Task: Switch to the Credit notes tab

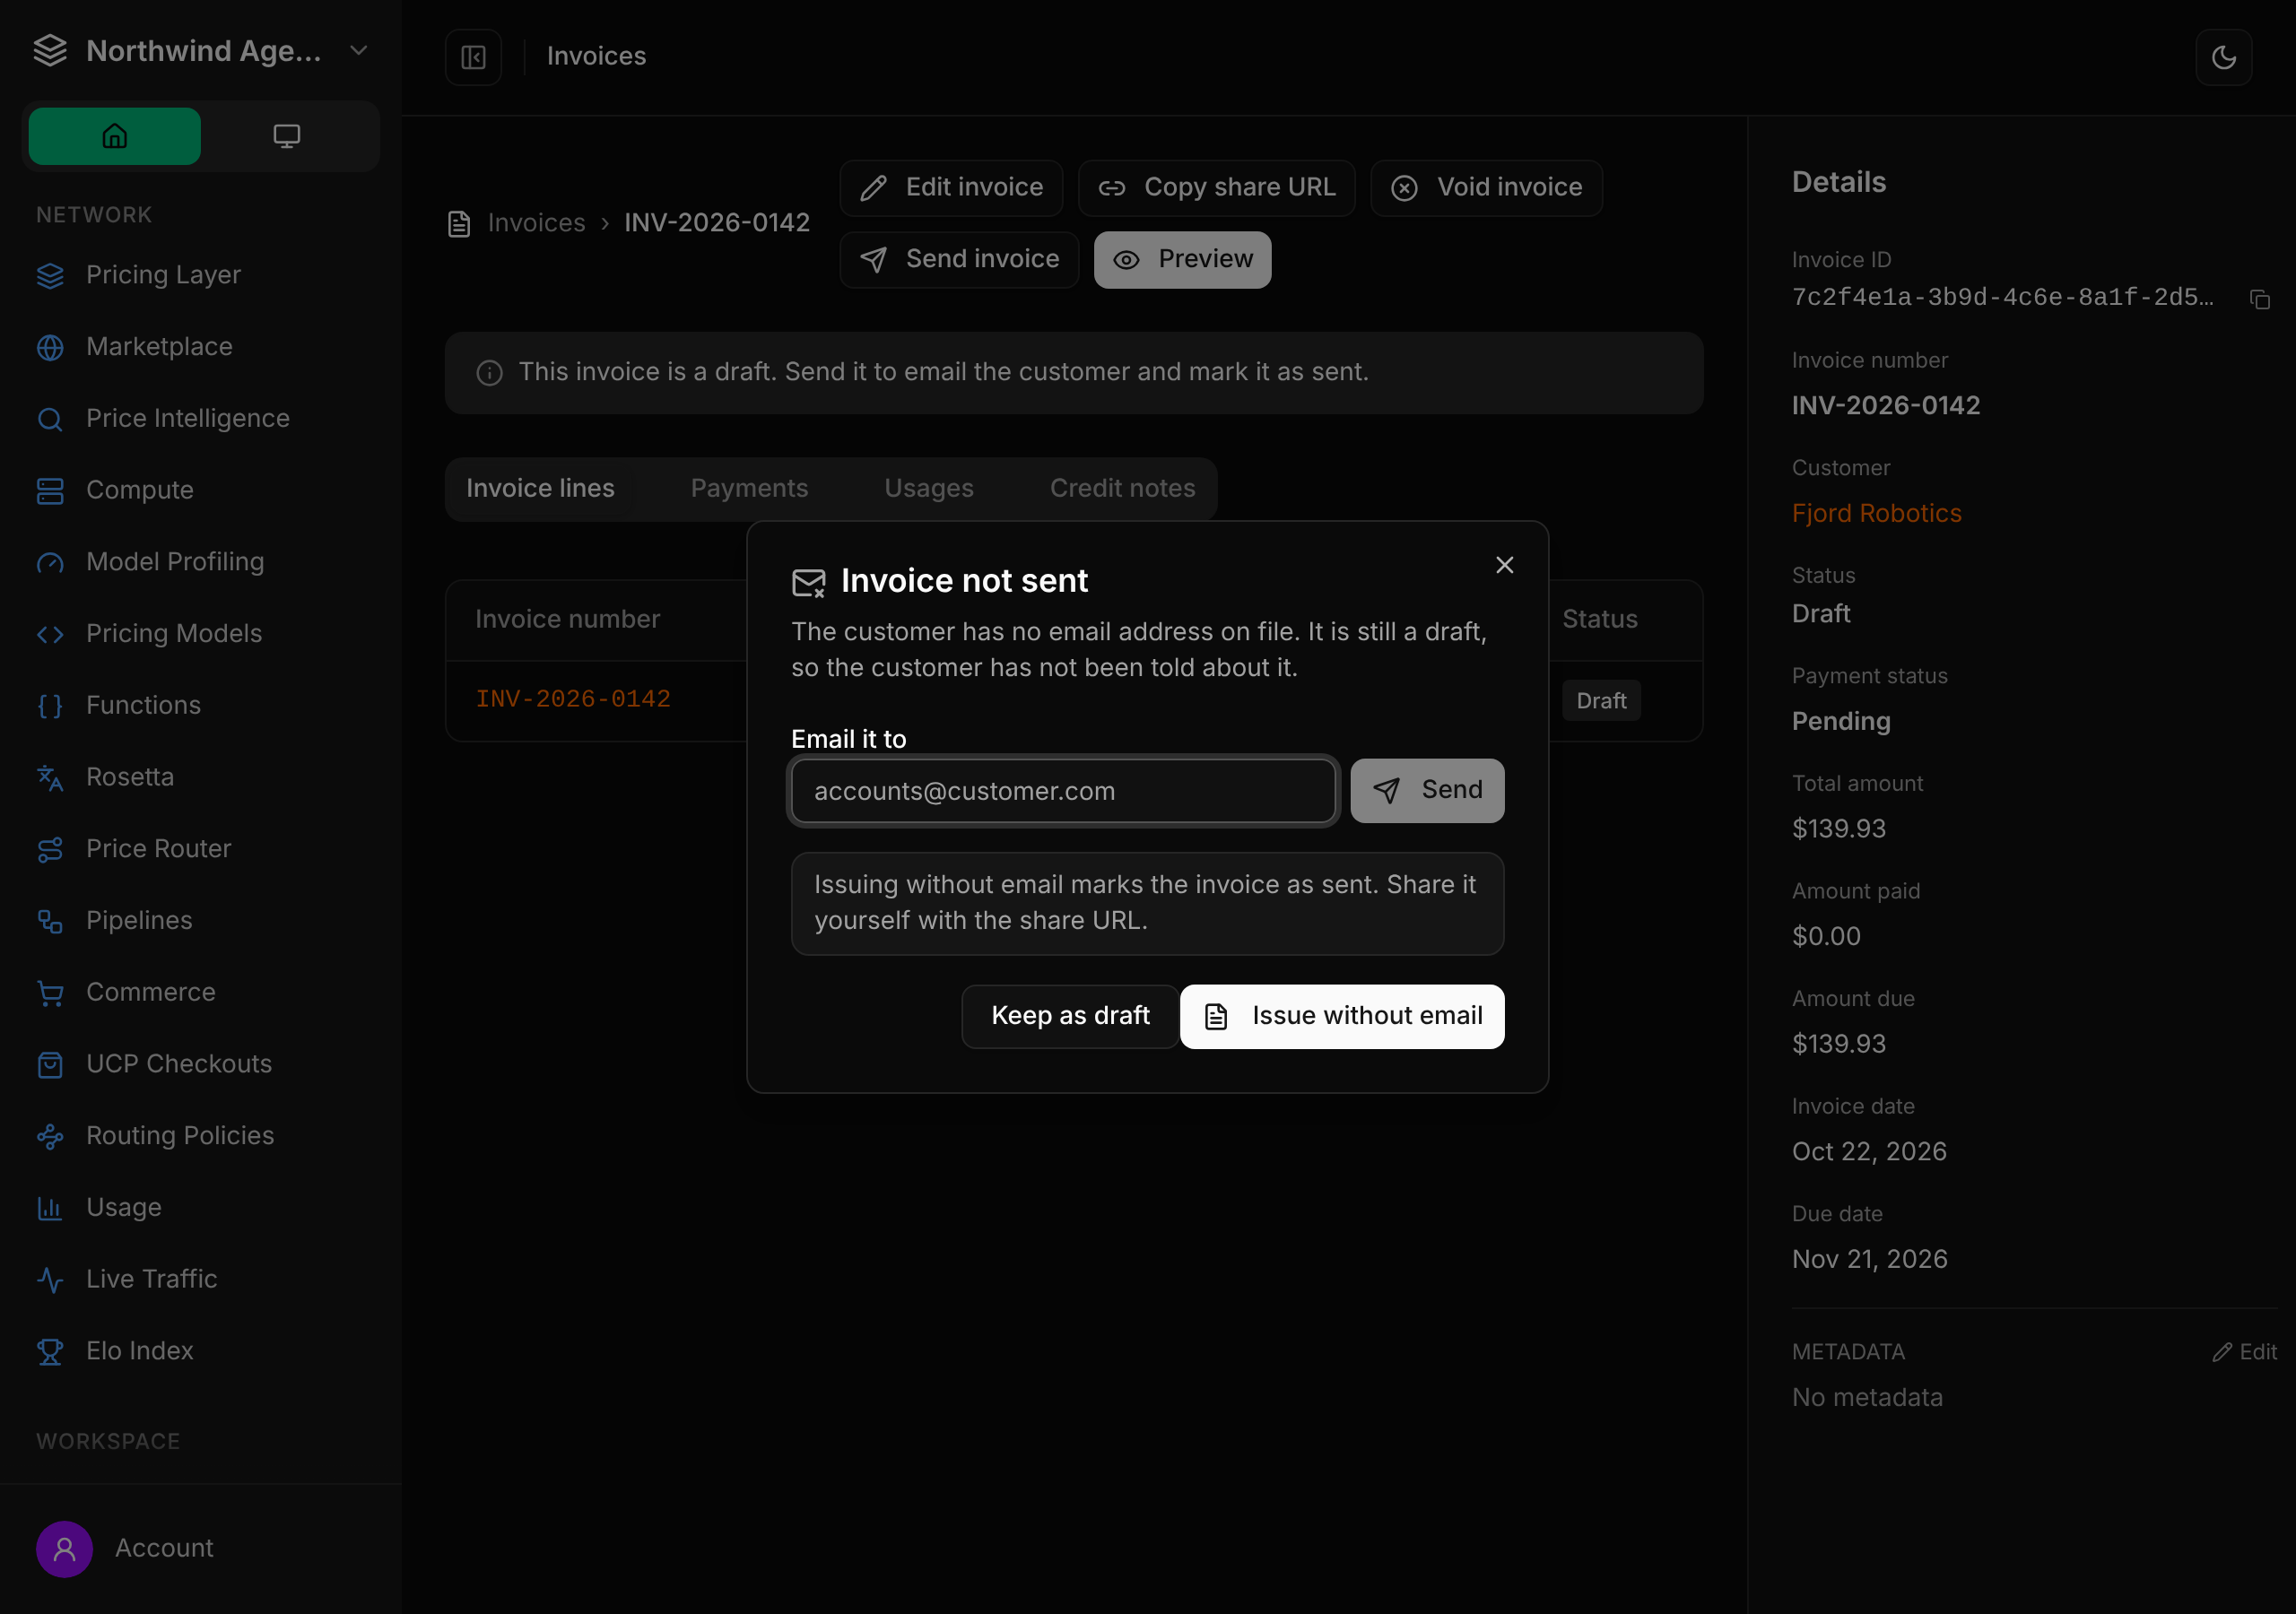Action: [1122, 489]
